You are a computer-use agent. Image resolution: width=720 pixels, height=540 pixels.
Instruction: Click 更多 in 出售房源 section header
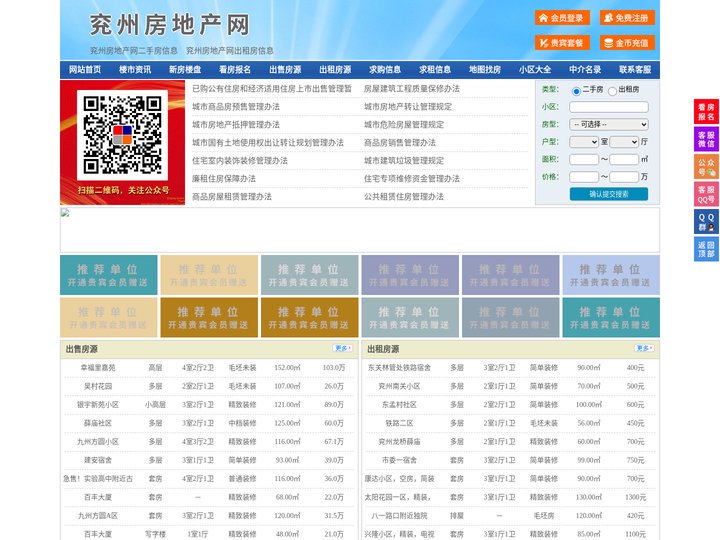coord(343,349)
